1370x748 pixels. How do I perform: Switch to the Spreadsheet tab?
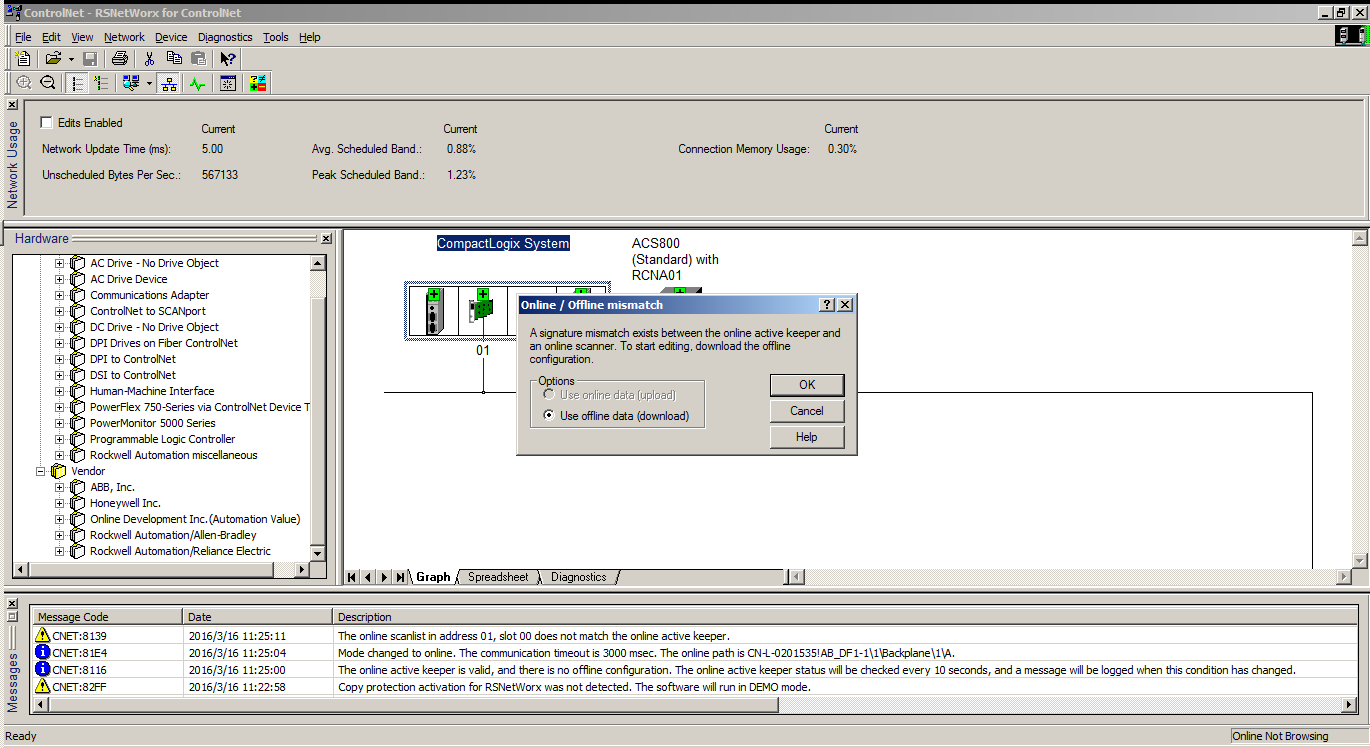coord(497,577)
